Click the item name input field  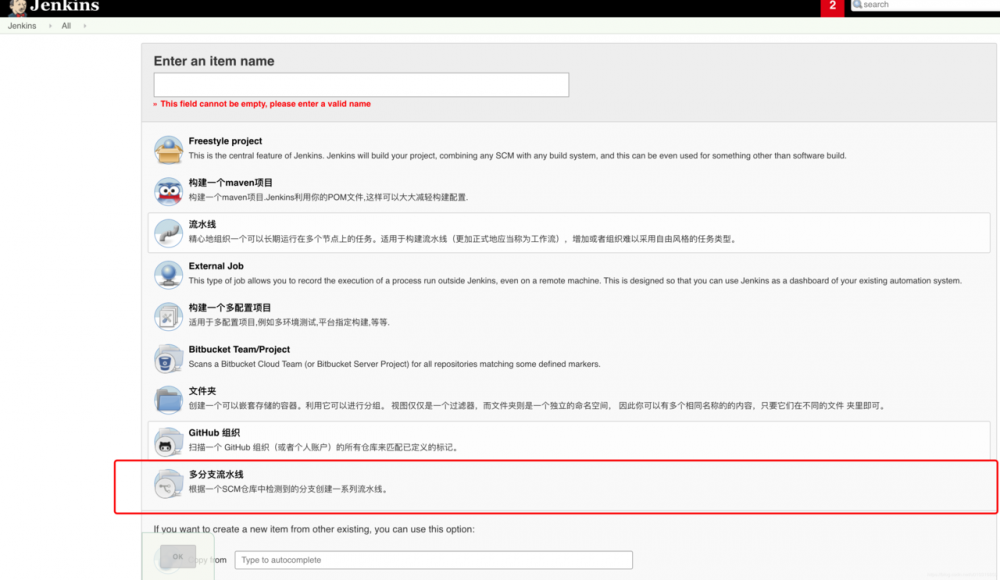pos(360,84)
